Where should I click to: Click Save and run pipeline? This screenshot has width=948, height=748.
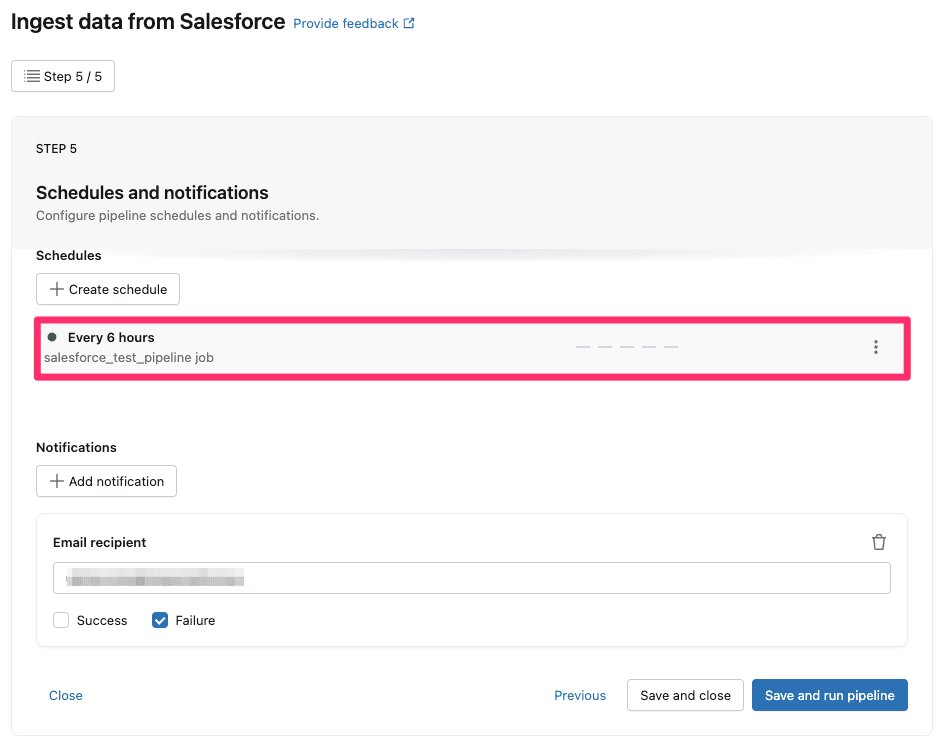829,694
